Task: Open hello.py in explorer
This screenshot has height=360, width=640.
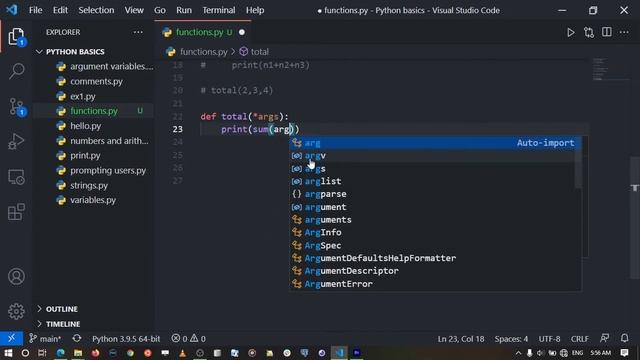Action: point(86,126)
